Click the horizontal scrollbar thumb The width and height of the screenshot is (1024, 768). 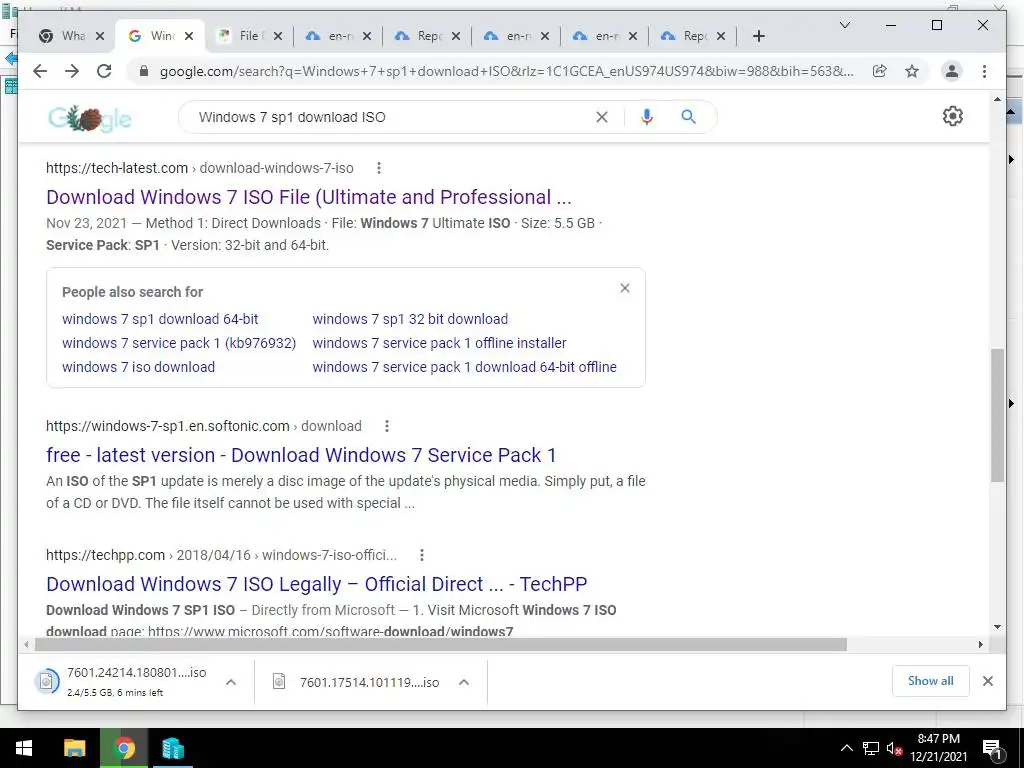(x=441, y=645)
